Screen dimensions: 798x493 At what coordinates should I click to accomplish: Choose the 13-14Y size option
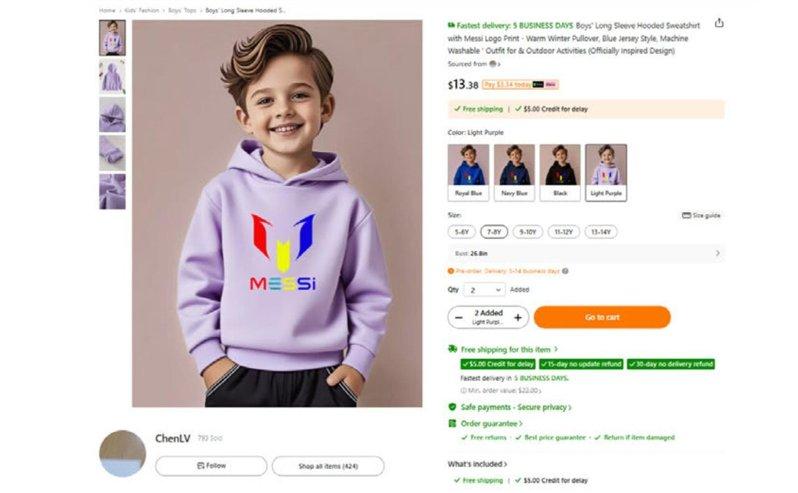coord(600,232)
